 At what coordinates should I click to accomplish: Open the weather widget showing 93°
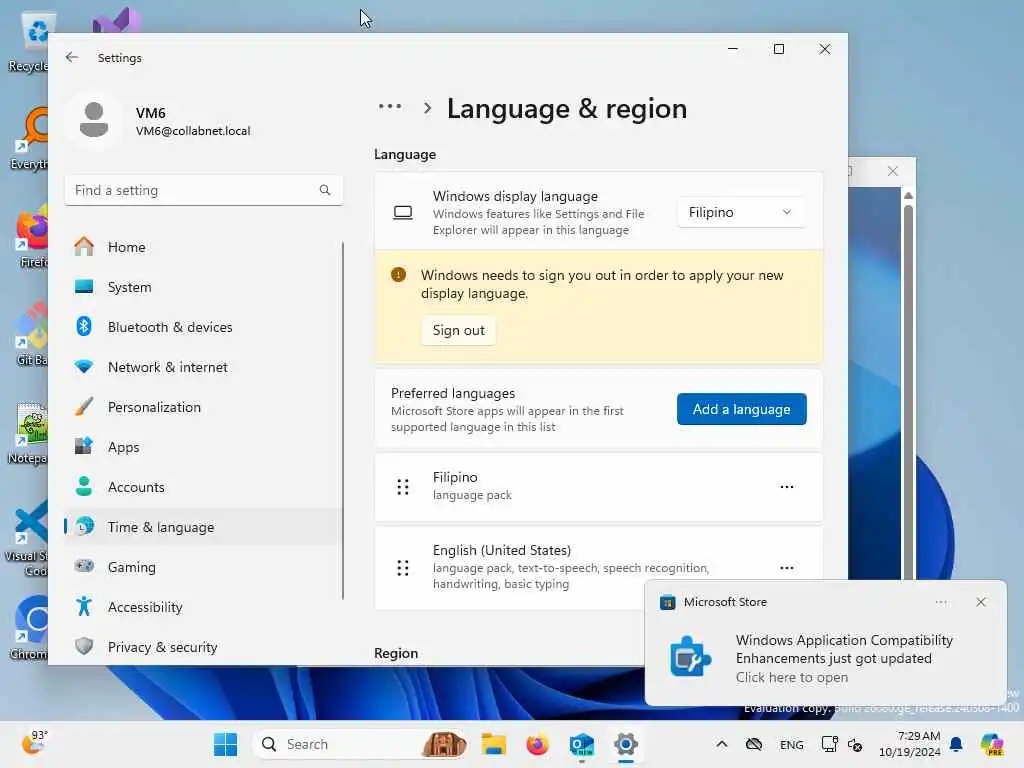(33, 743)
